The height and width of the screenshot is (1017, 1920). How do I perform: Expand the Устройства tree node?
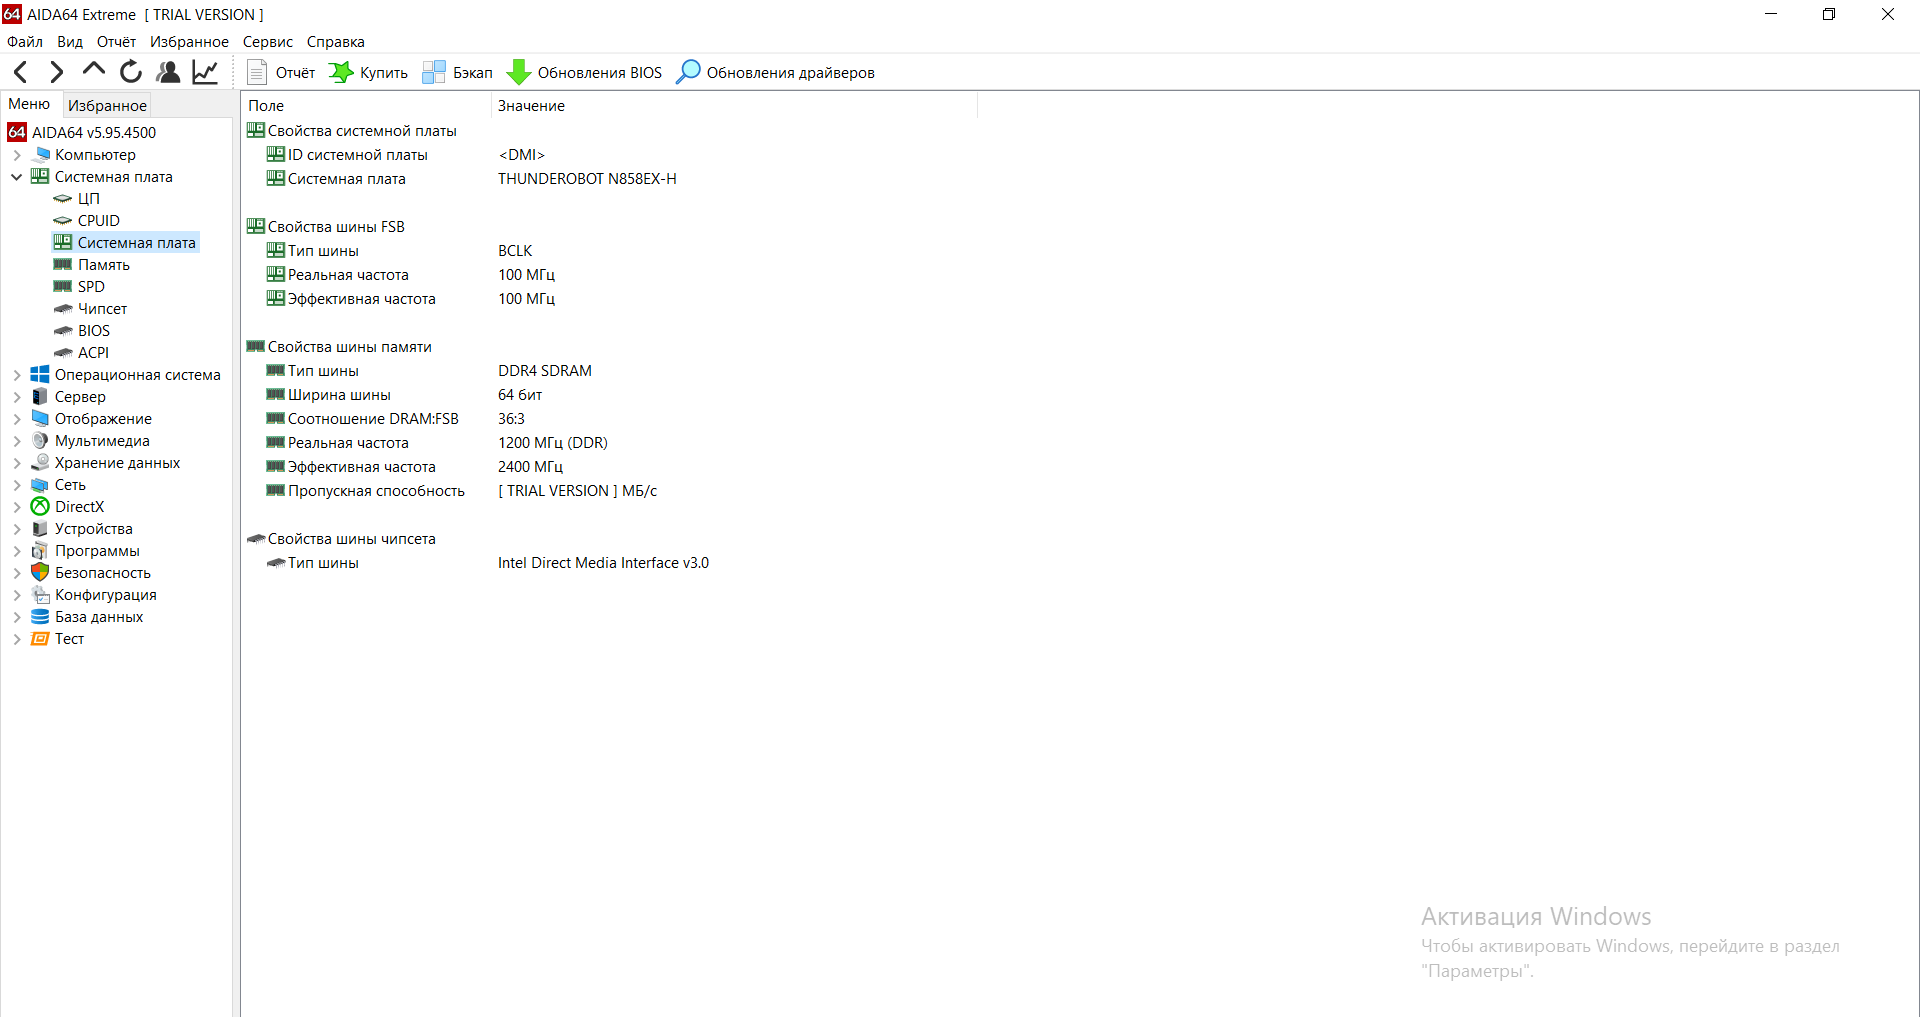pyautogui.click(x=17, y=529)
